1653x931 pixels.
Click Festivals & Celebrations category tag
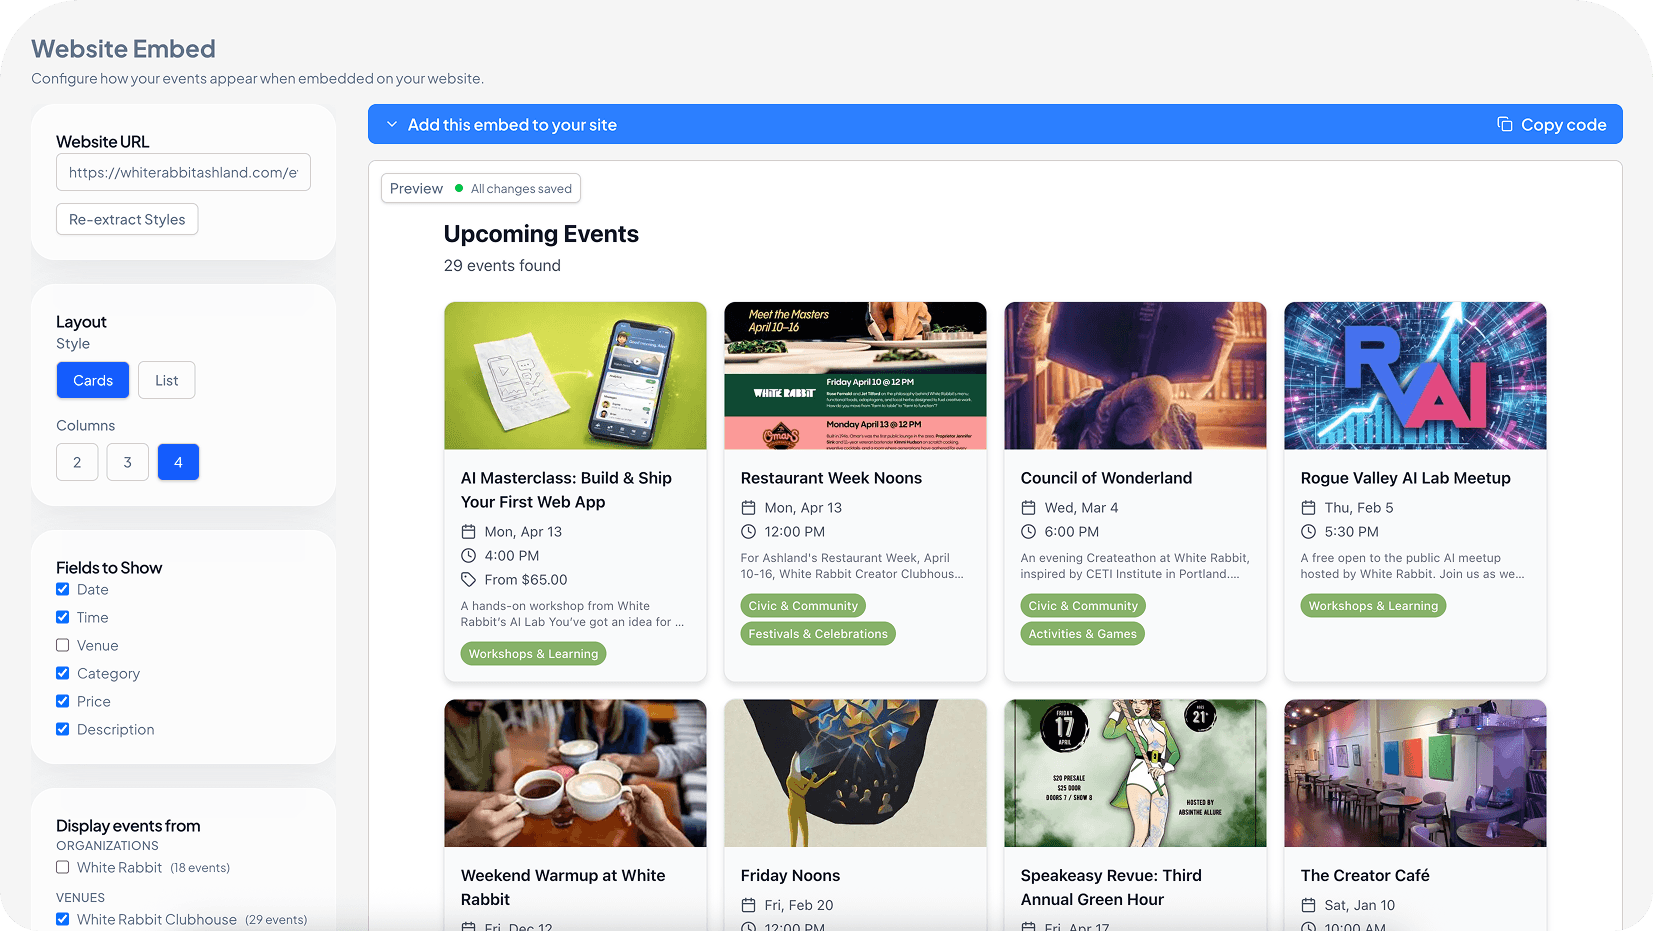(x=818, y=633)
